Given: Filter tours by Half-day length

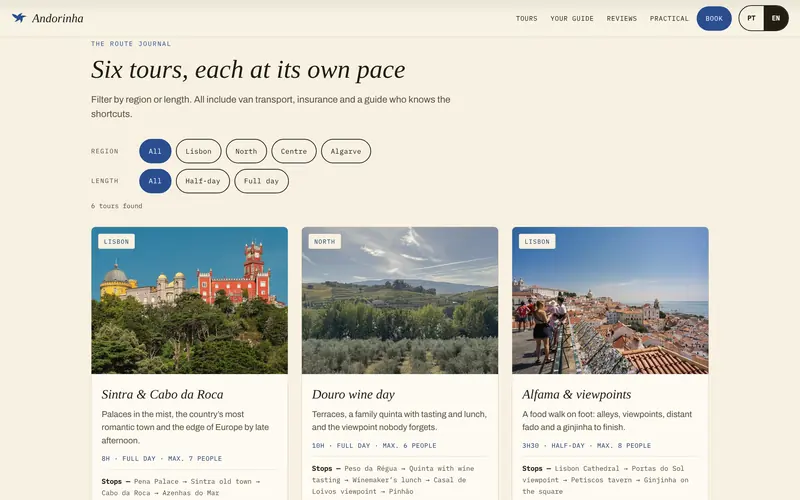Looking at the screenshot, I should (203, 181).
